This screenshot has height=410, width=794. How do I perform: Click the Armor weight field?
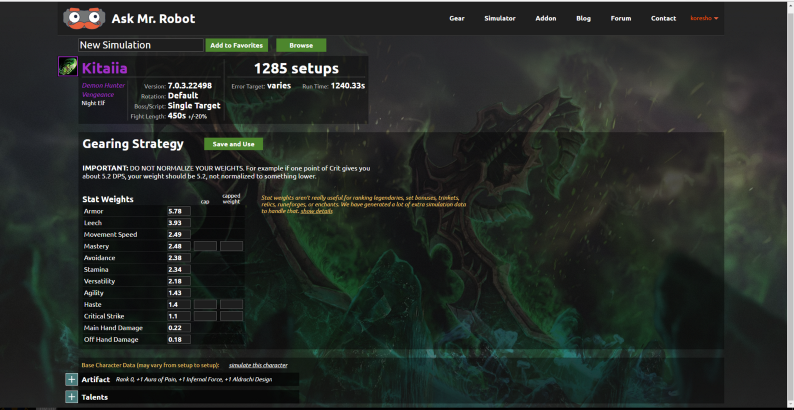tap(179, 211)
